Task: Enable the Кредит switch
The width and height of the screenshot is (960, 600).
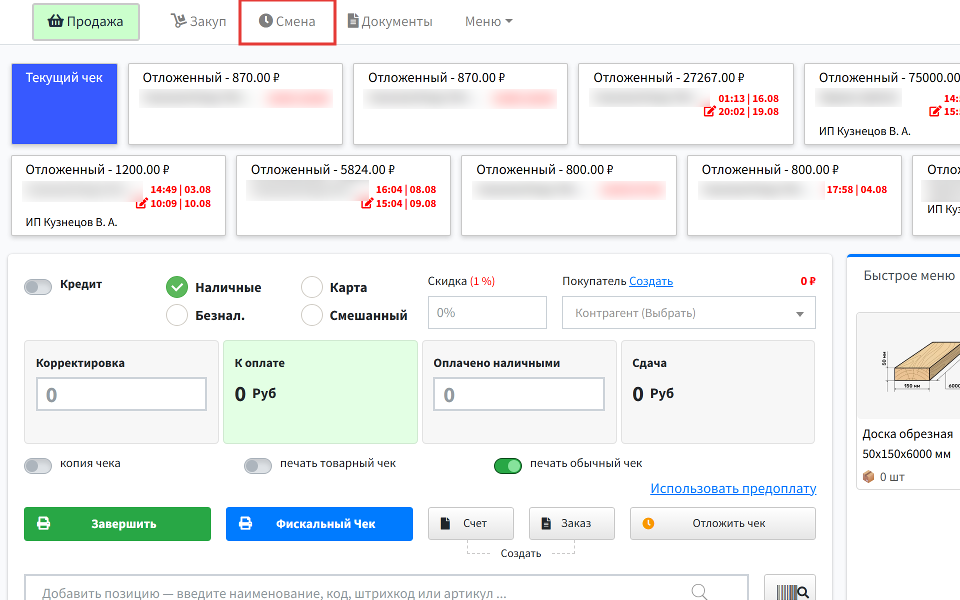Action: tap(38, 287)
